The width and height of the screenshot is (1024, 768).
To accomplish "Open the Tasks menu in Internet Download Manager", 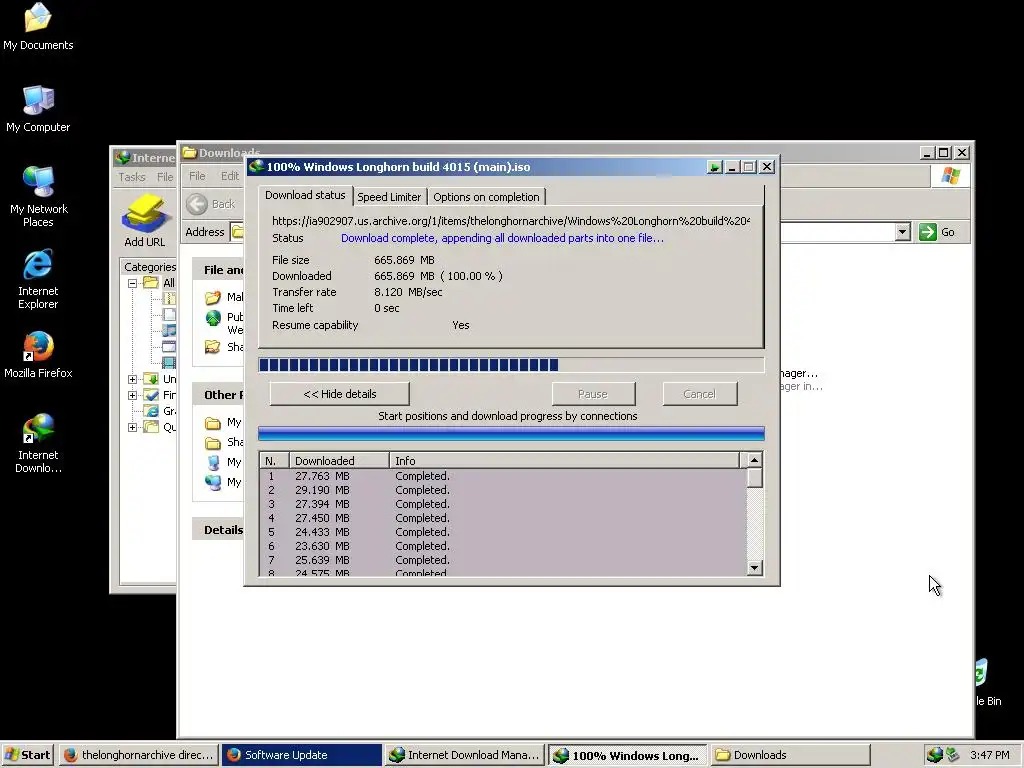I will [132, 177].
